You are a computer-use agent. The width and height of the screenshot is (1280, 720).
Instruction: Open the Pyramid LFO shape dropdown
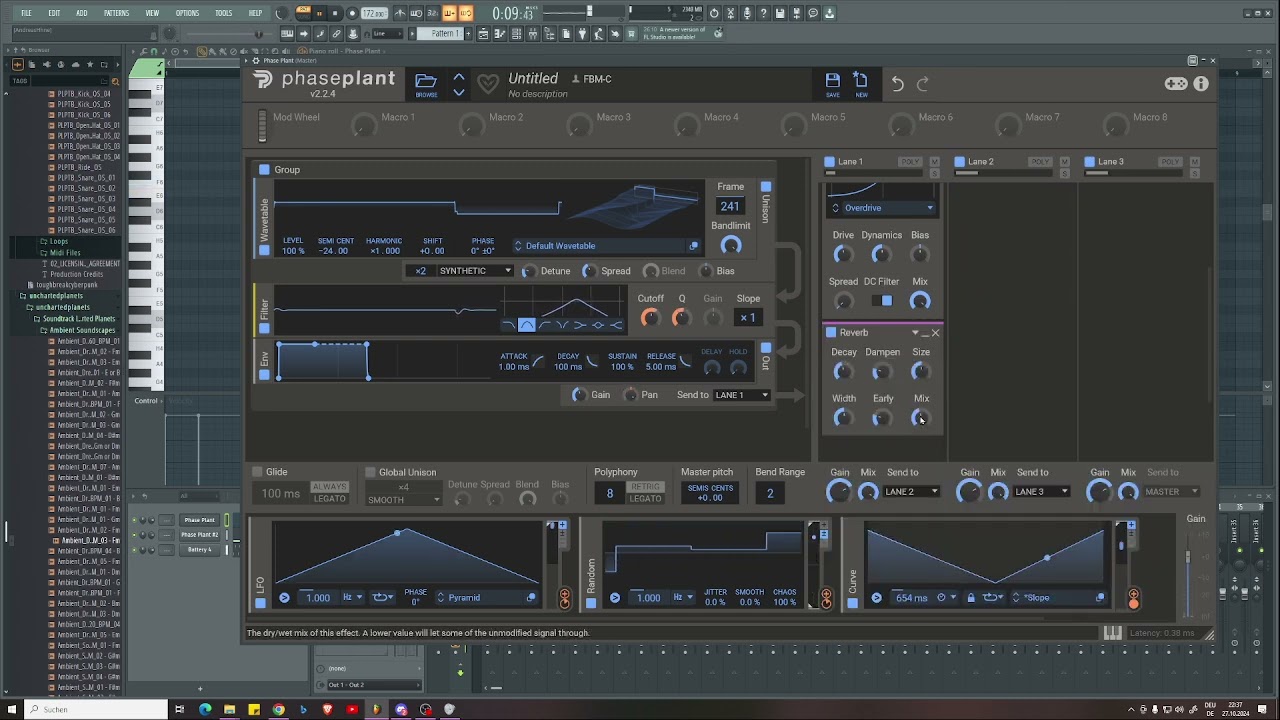click(x=480, y=598)
